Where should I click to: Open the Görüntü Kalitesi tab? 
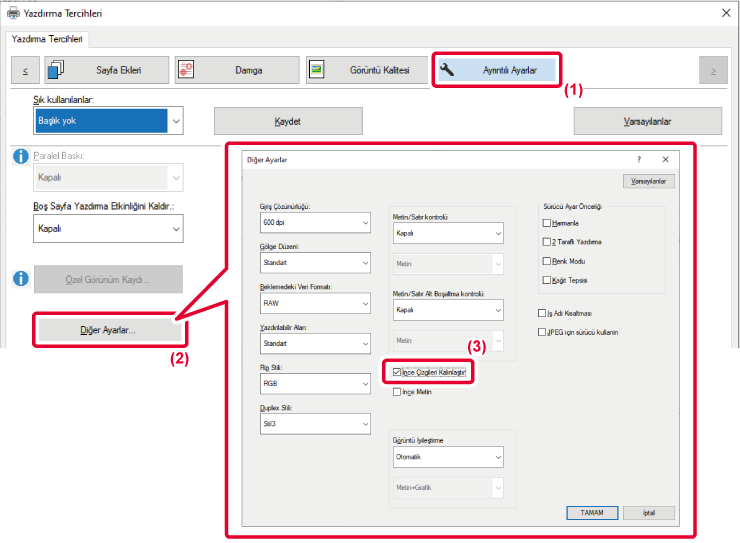367,70
